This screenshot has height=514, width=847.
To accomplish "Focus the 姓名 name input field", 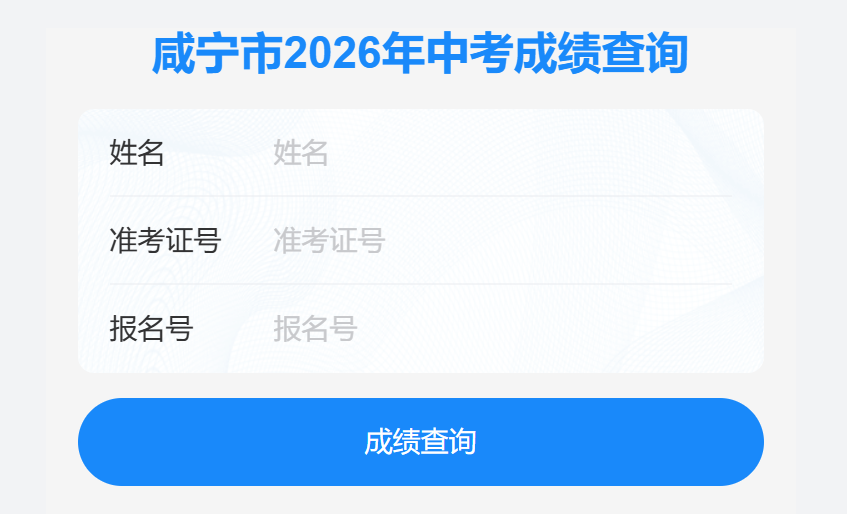I will click(502, 153).
